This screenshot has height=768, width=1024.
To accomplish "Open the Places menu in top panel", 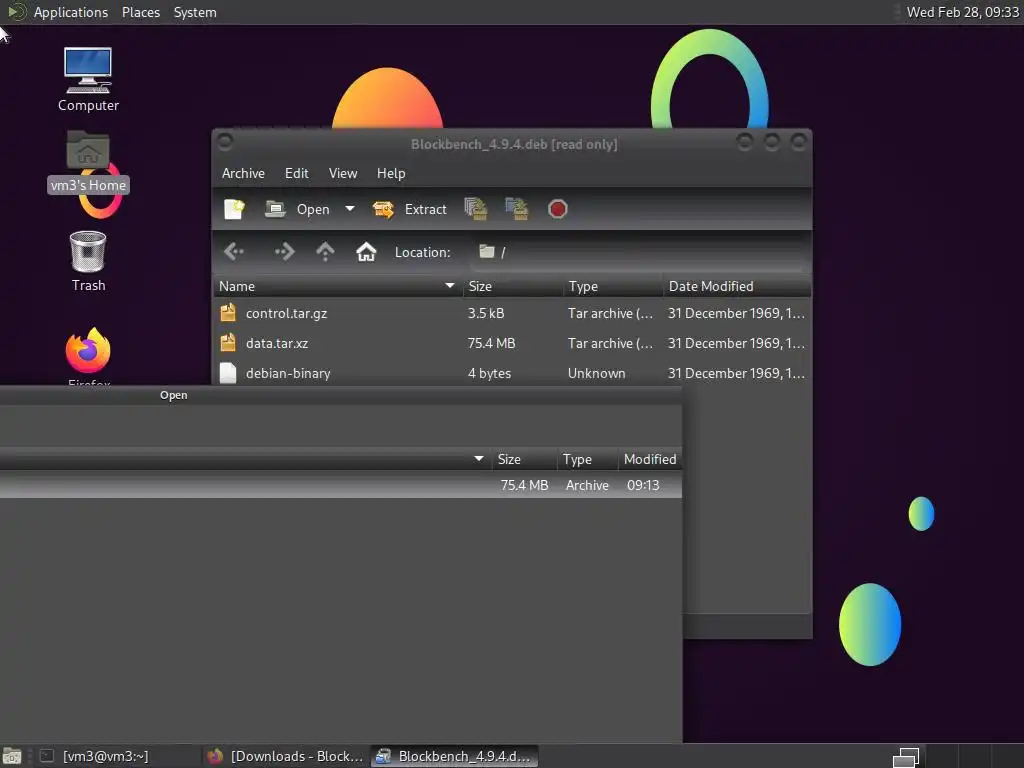I will pos(141,12).
